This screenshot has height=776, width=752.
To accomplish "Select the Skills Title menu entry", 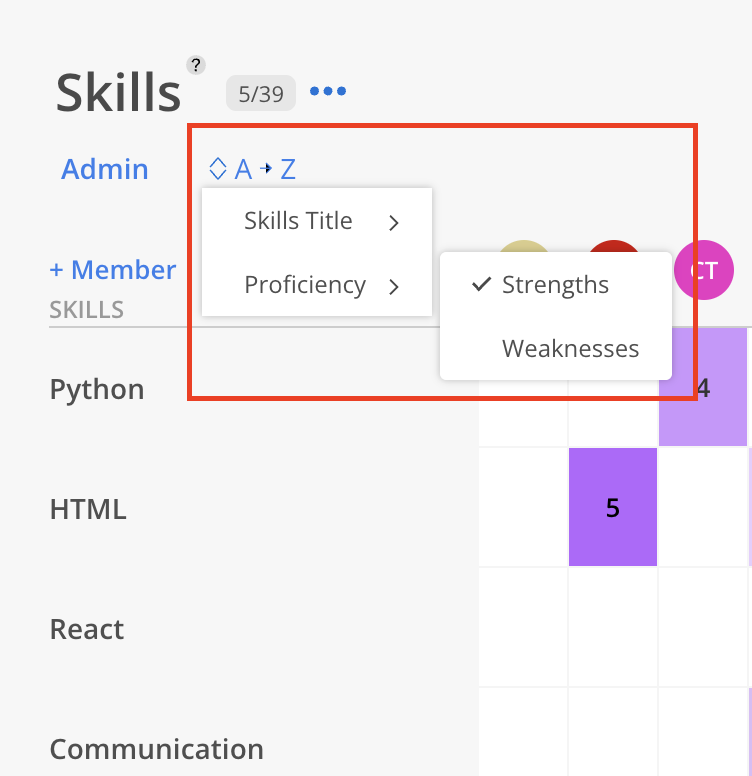I will (x=298, y=221).
